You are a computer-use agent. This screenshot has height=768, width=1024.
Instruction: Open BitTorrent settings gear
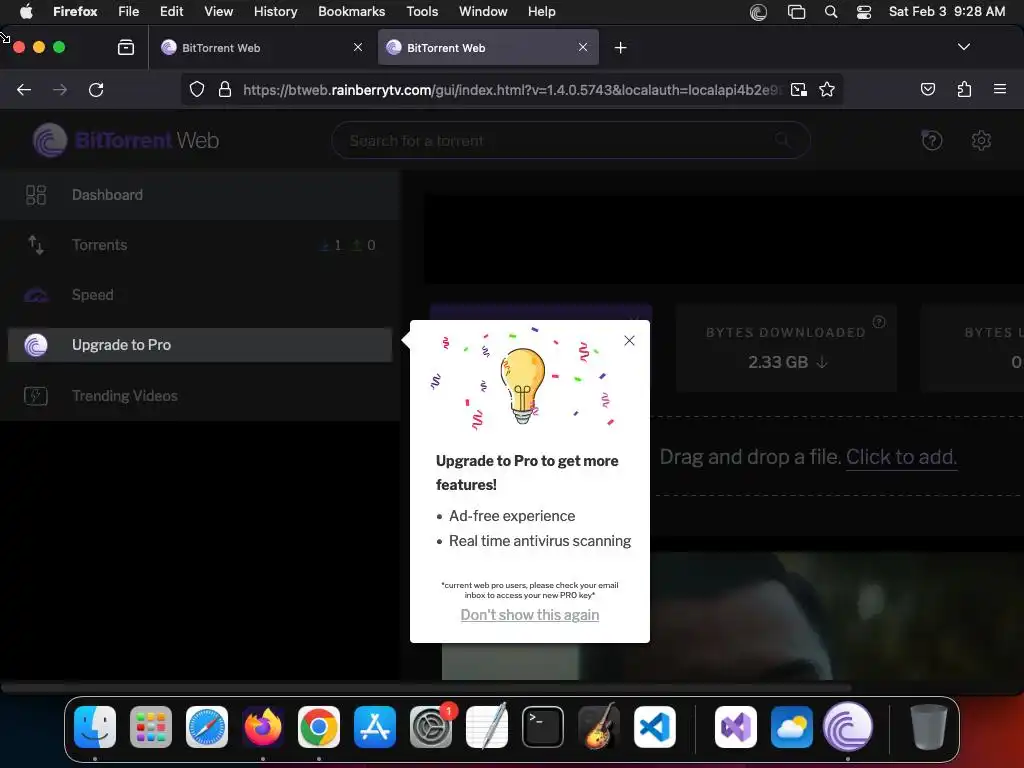coord(981,140)
